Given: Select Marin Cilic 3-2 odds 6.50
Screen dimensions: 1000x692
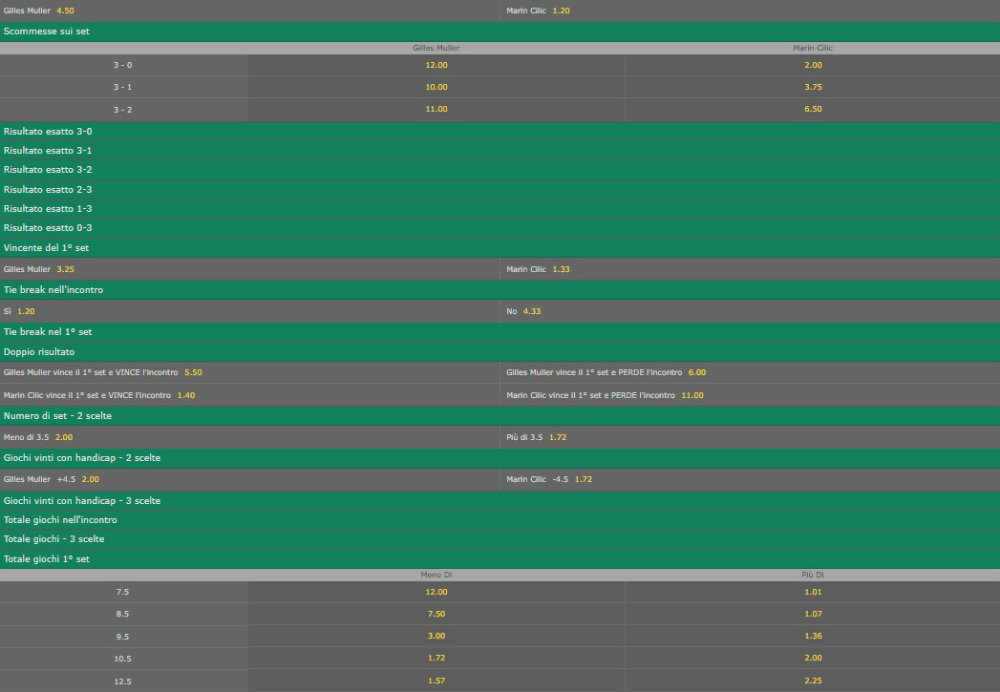Looking at the screenshot, I should 812,109.
